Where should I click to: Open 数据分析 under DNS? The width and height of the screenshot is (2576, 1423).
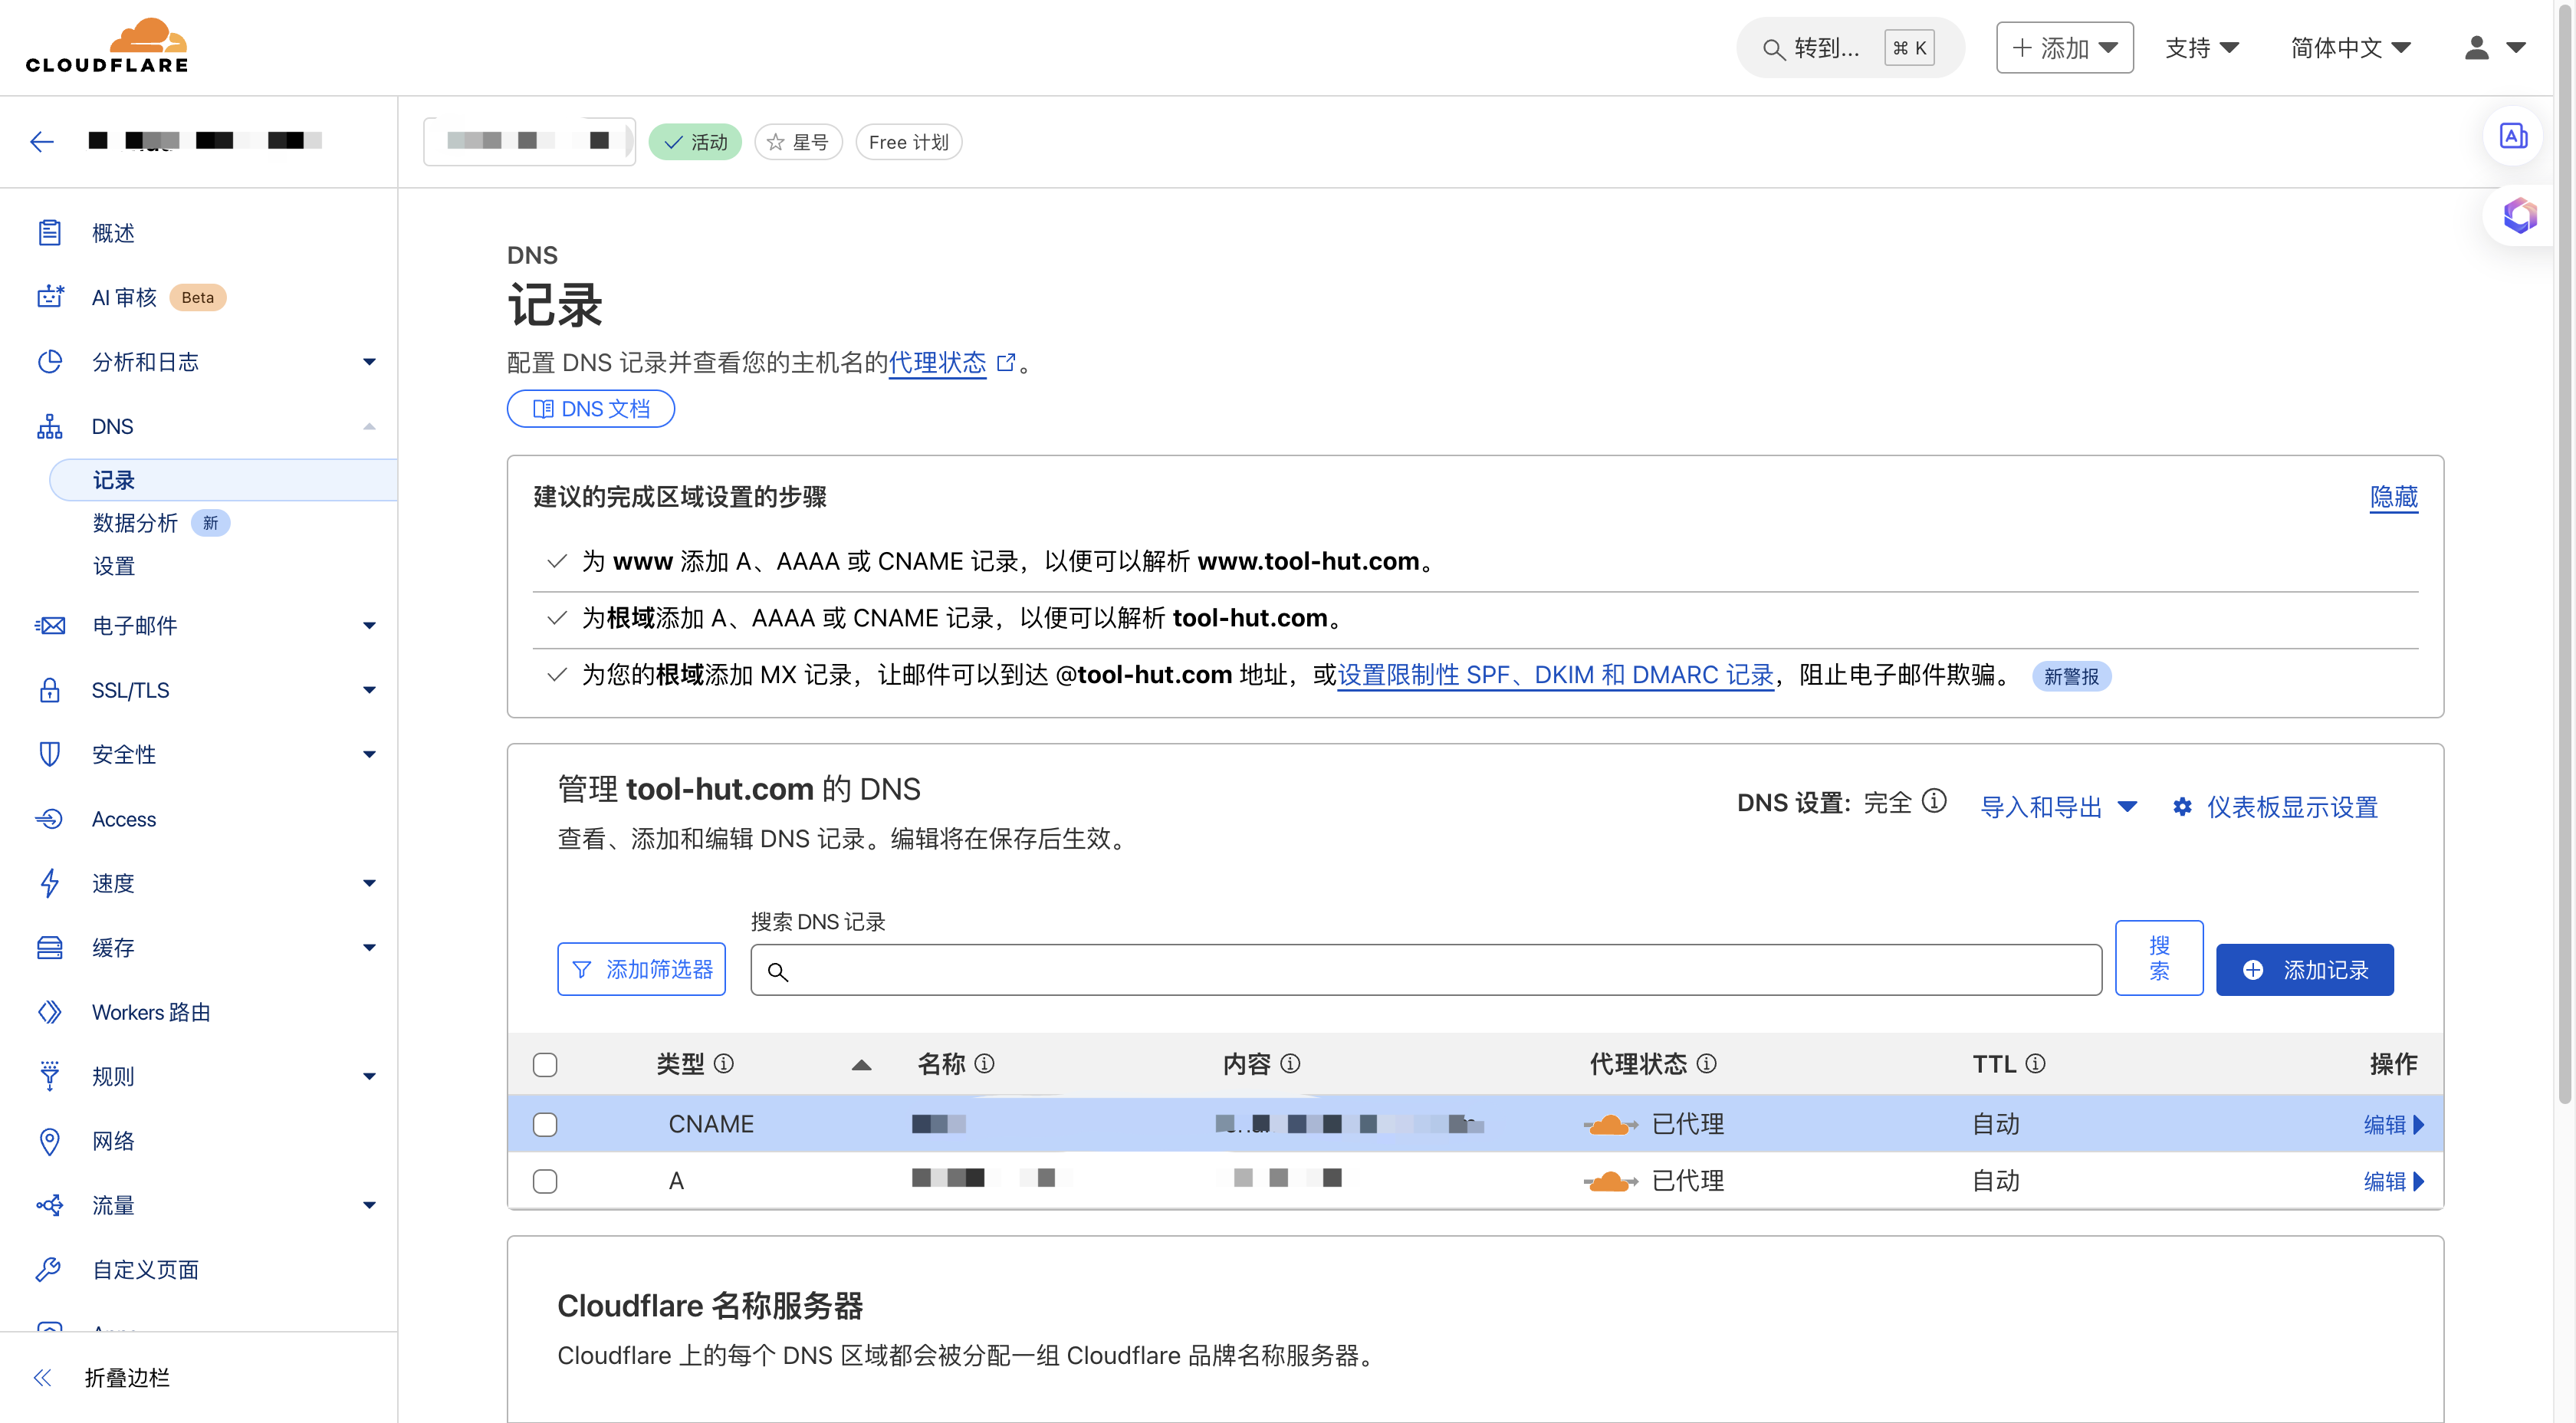point(136,522)
